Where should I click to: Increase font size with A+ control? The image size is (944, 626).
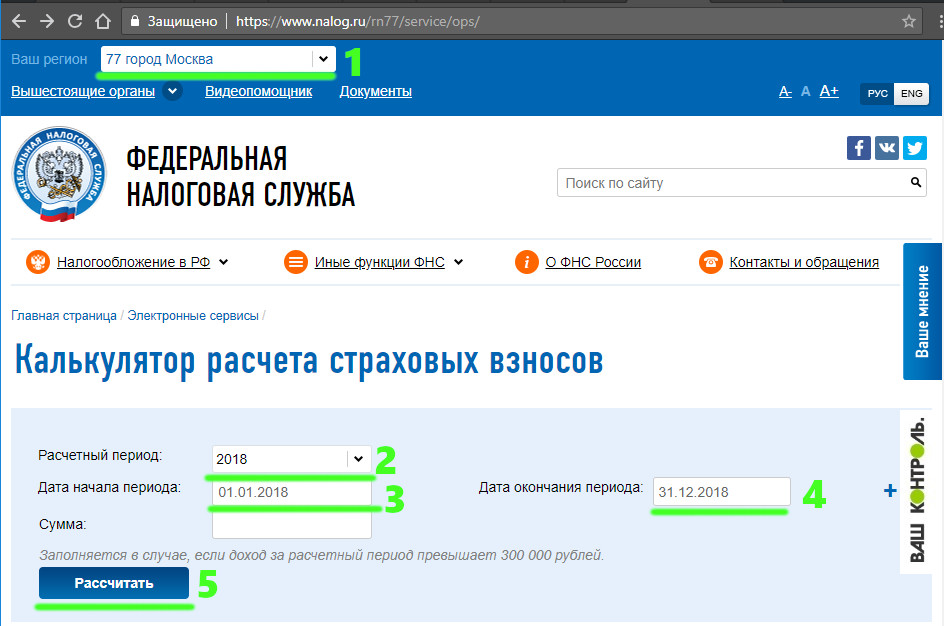point(828,90)
